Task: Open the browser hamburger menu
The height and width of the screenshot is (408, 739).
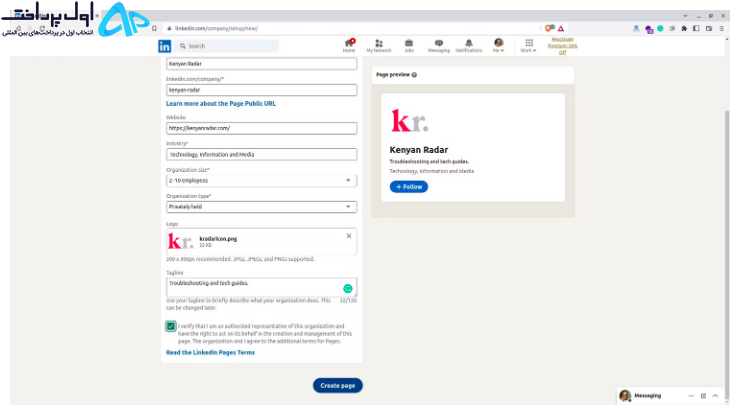Action: point(722,29)
